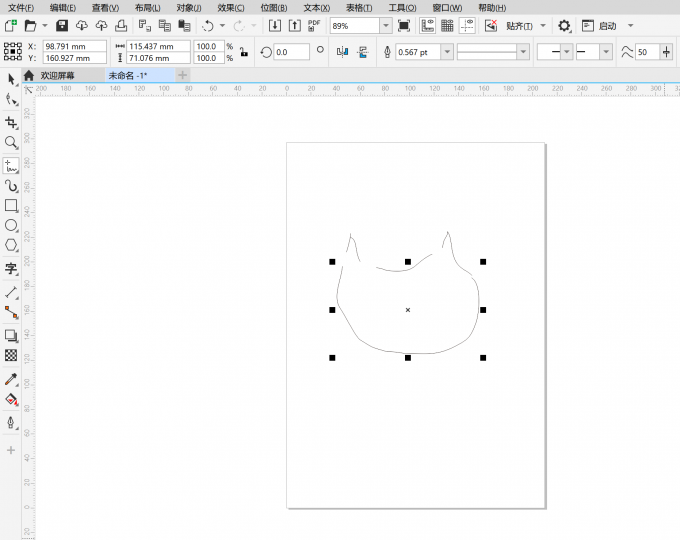Mirror the selection horizontally
This screenshot has width=680, height=540.
pos(343,52)
